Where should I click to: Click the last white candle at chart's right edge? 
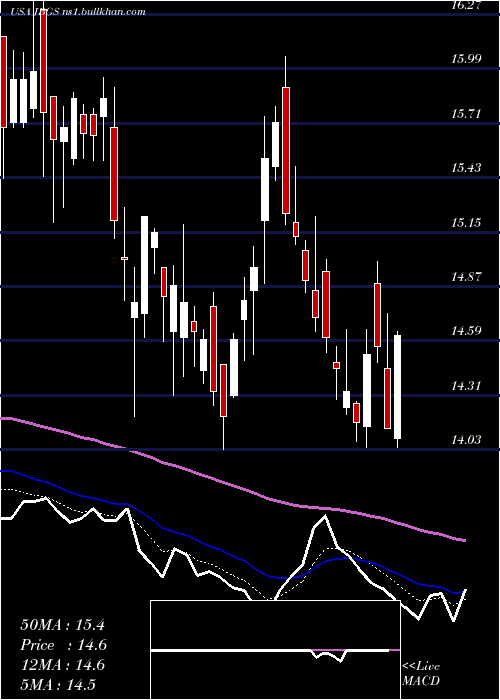pyautogui.click(x=397, y=387)
